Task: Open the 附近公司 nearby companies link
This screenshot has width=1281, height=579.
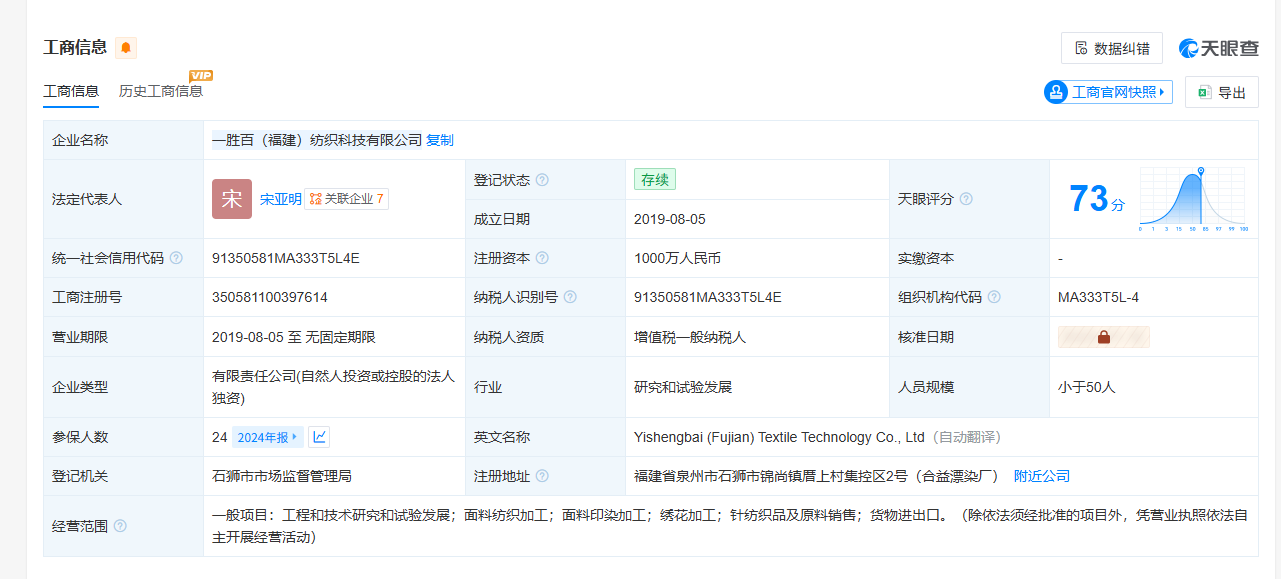Action: [1042, 476]
